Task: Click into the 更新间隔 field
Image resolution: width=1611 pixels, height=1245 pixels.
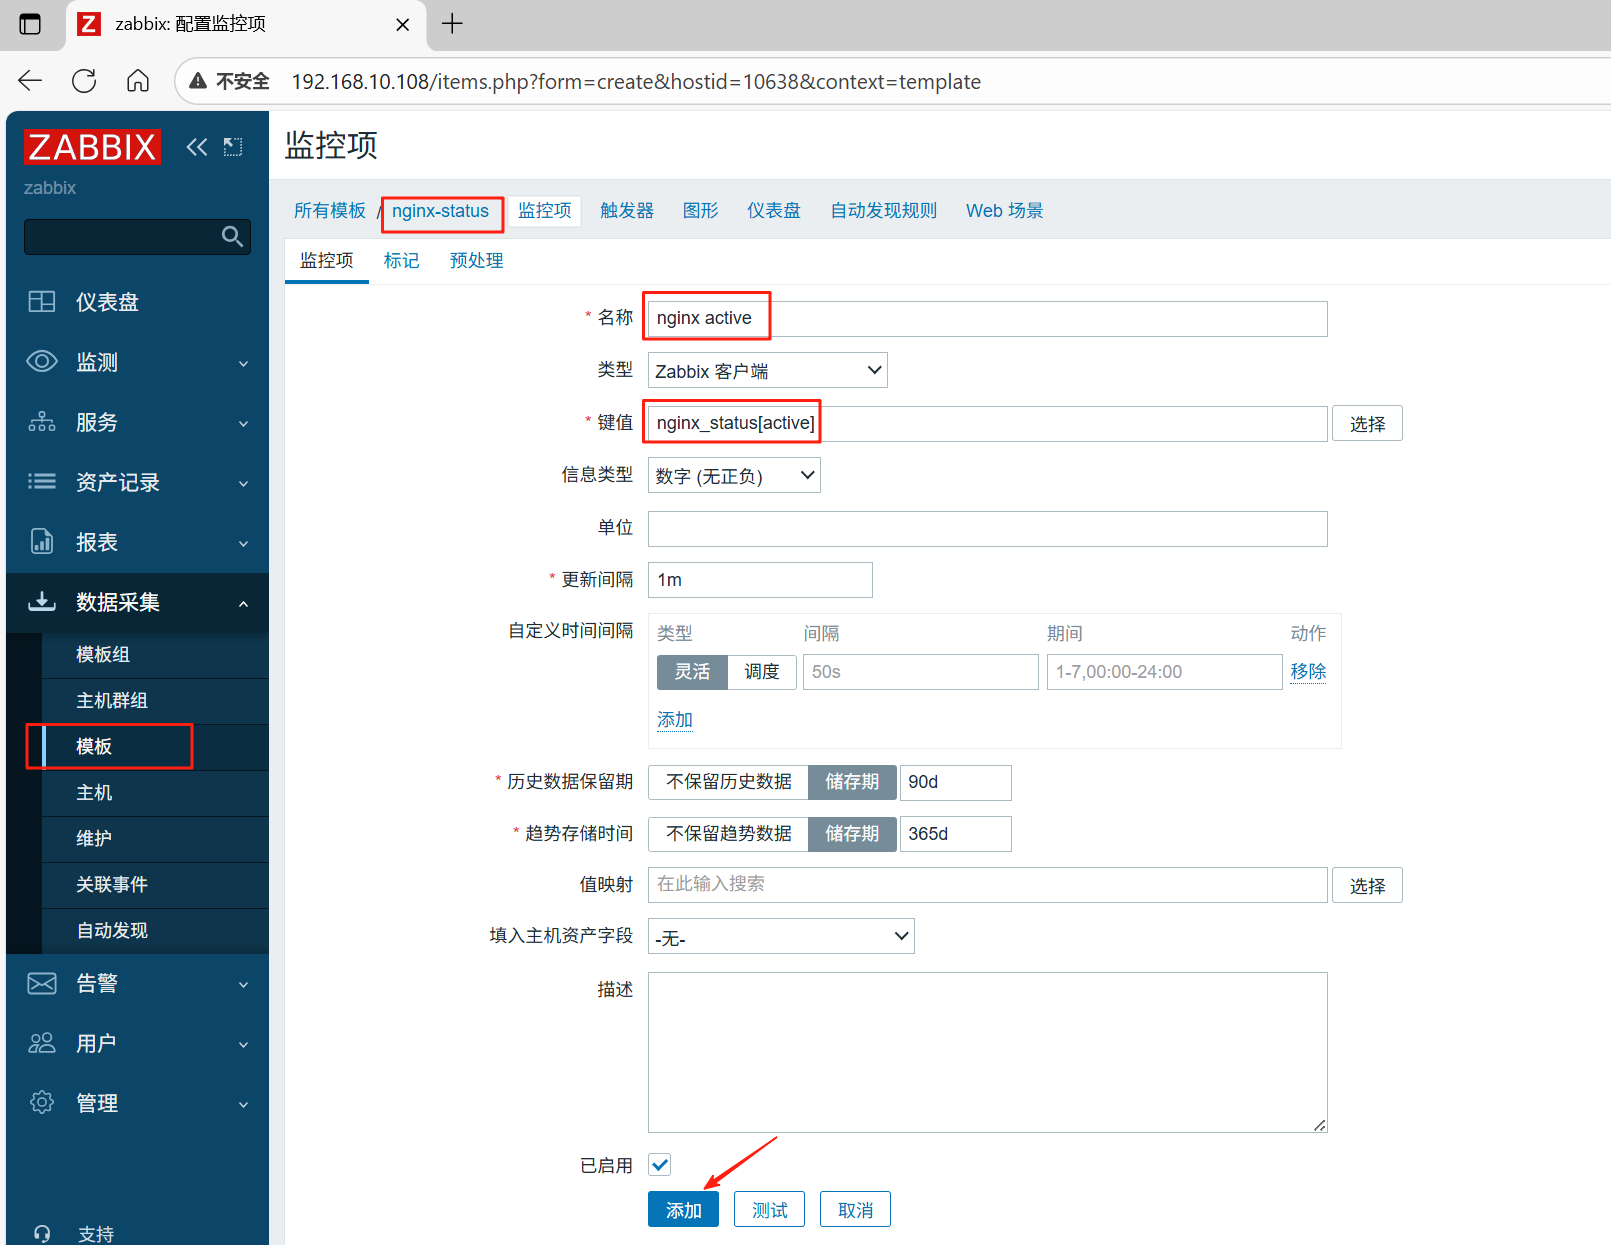Action: click(x=760, y=580)
